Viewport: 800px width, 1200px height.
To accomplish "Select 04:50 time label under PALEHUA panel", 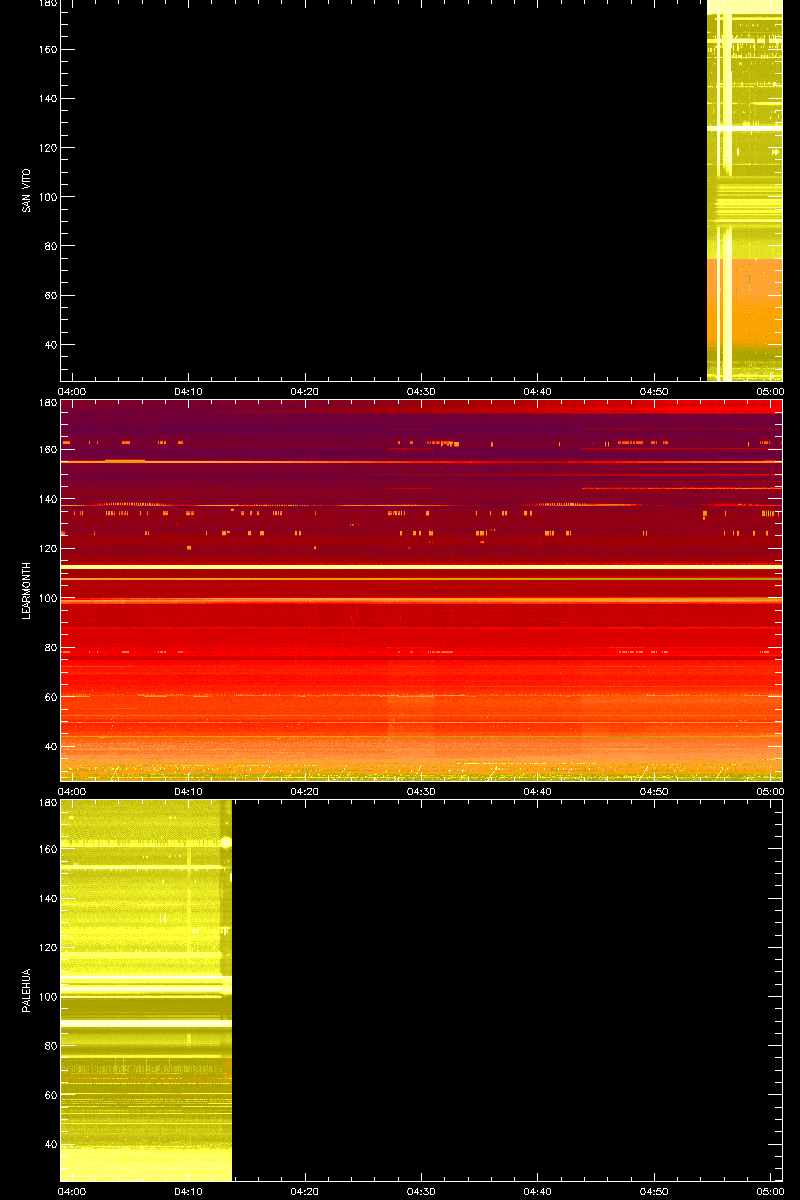I will 654,1191.
